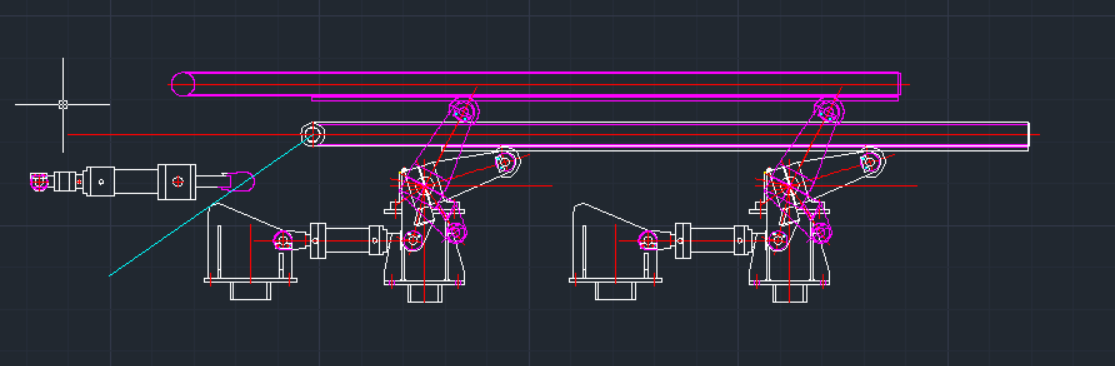1115x366 pixels.
Task: Pick the magenta pin on the left mounting bracket
Action: click(284, 240)
